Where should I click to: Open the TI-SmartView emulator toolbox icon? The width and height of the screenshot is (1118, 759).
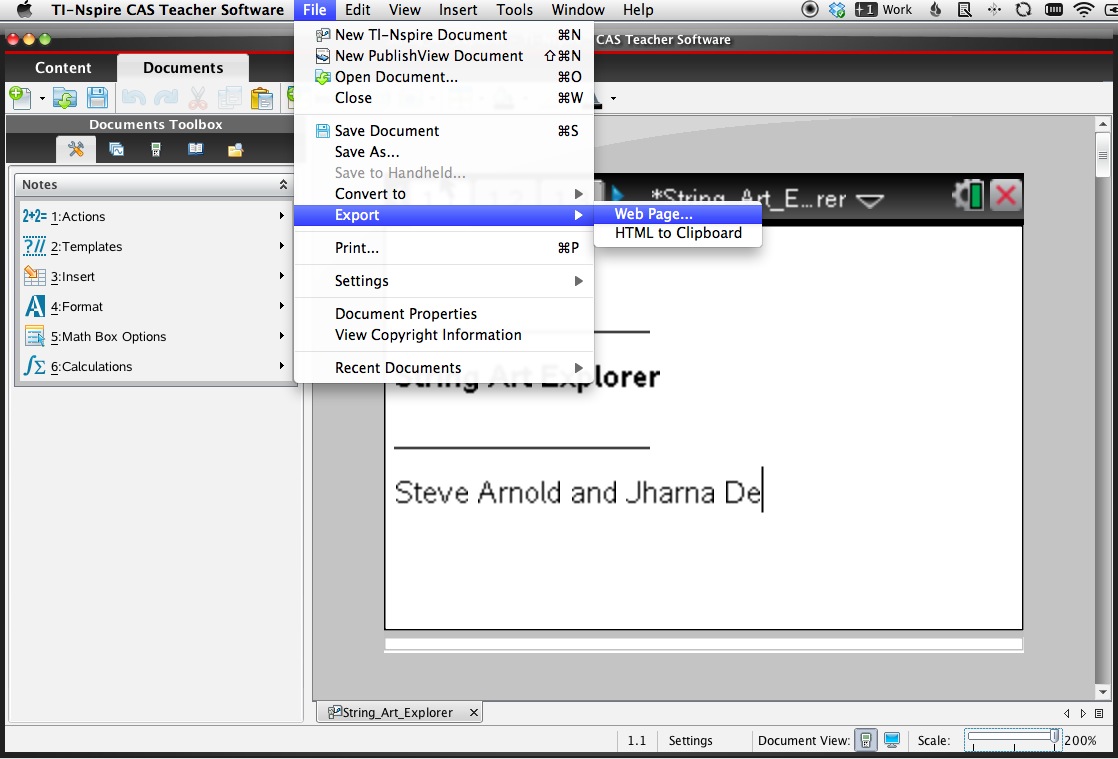coord(156,150)
